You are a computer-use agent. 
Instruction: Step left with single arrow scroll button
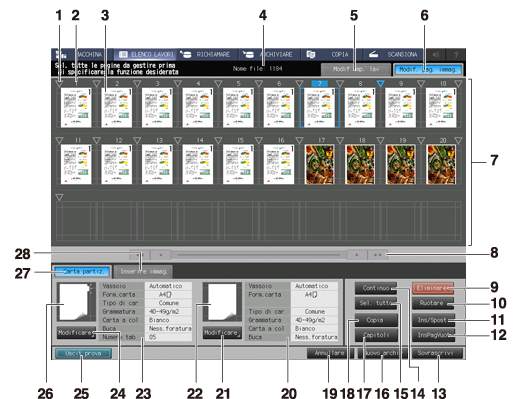tap(161, 255)
